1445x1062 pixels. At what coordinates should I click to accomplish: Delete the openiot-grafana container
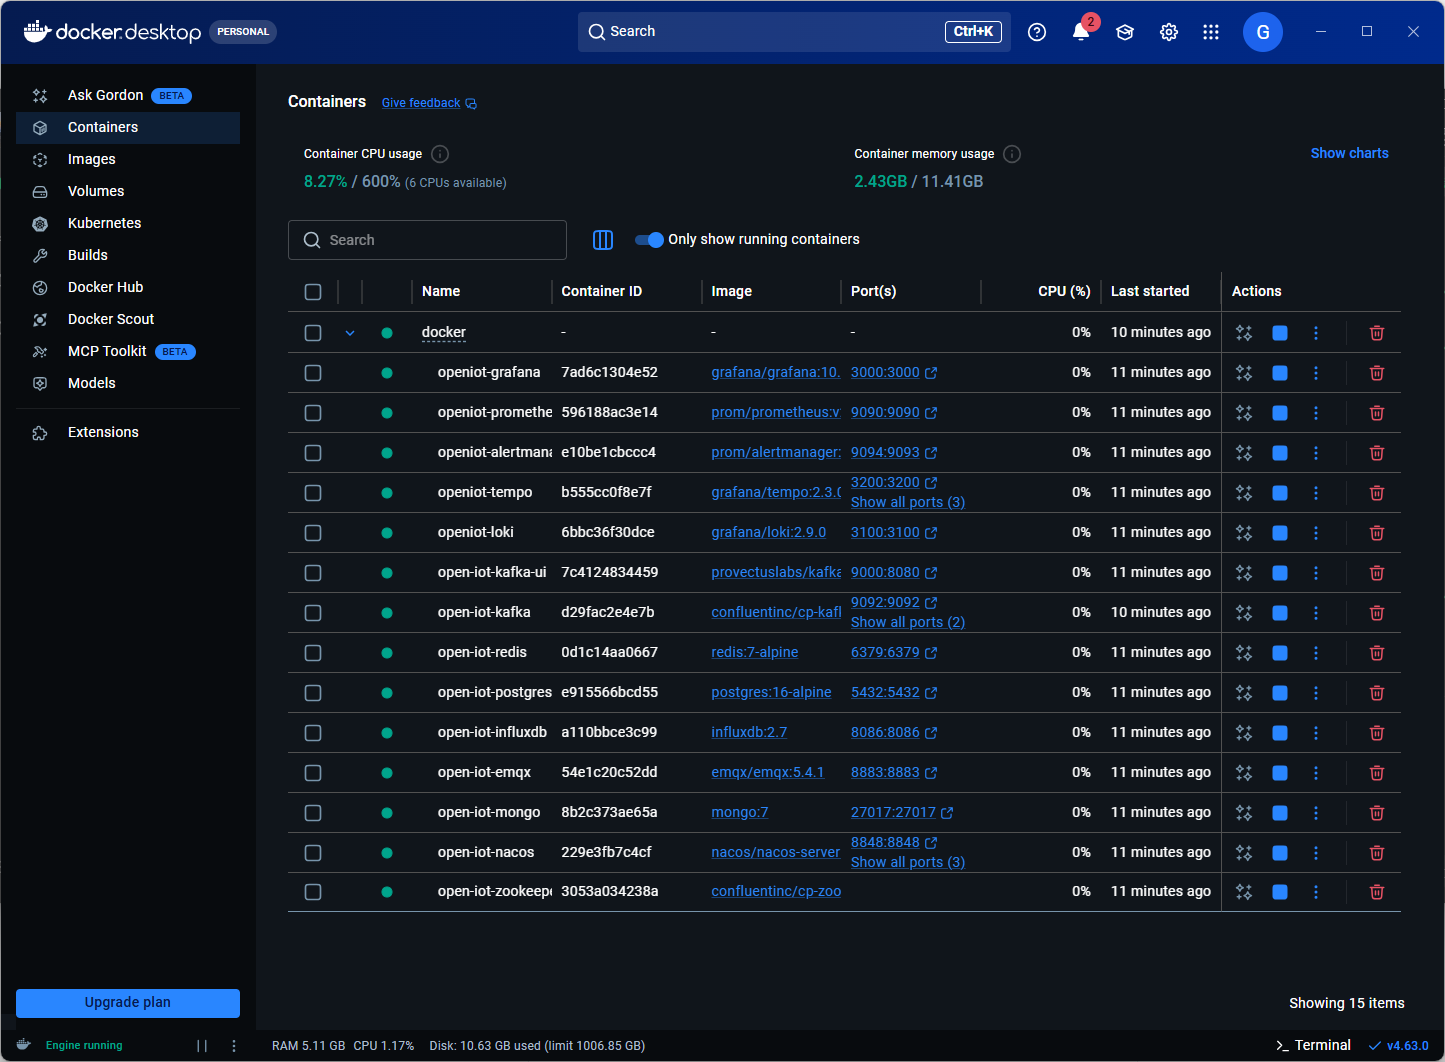point(1377,373)
